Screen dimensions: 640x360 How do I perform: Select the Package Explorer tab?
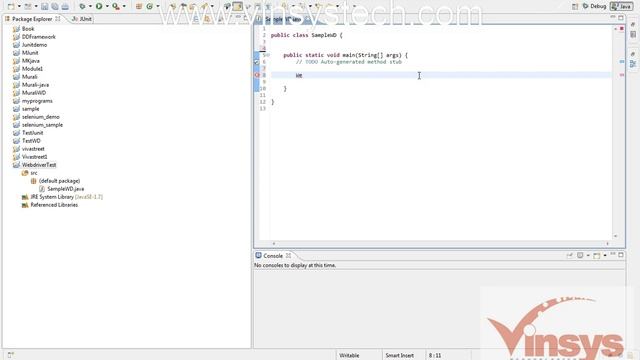tap(32, 19)
